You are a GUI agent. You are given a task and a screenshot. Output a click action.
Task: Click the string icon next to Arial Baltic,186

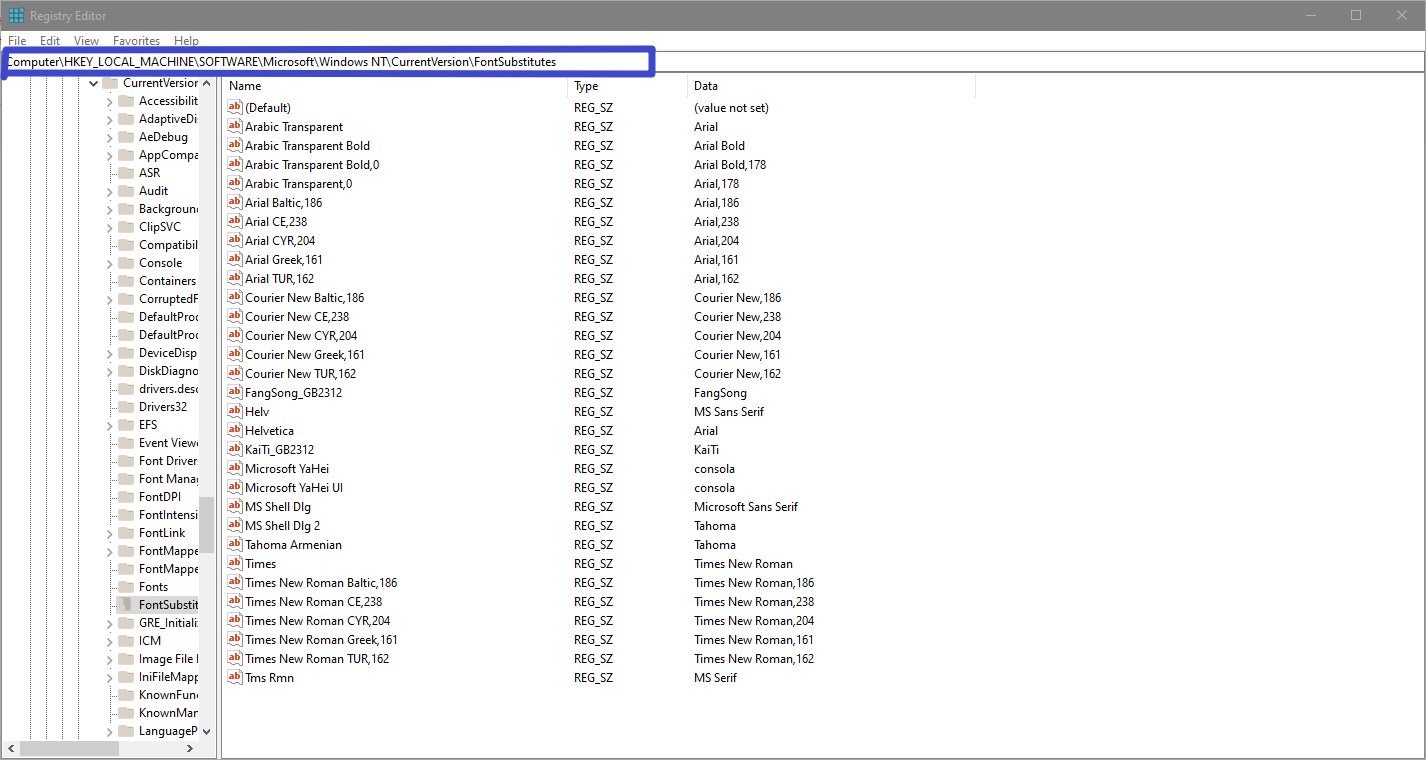[235, 202]
